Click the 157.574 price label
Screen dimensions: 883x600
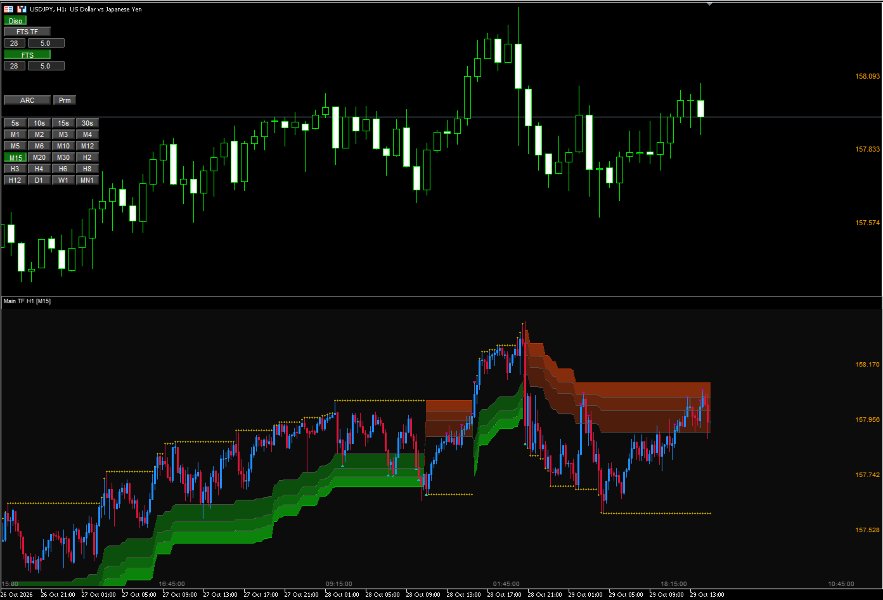click(867, 223)
